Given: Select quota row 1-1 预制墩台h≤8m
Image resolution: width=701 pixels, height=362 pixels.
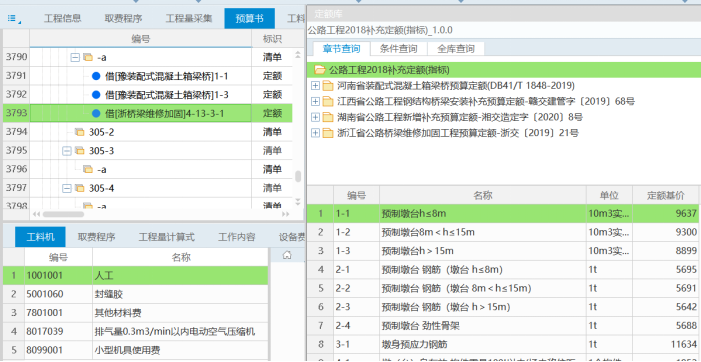Looking at the screenshot, I should 503,214.
